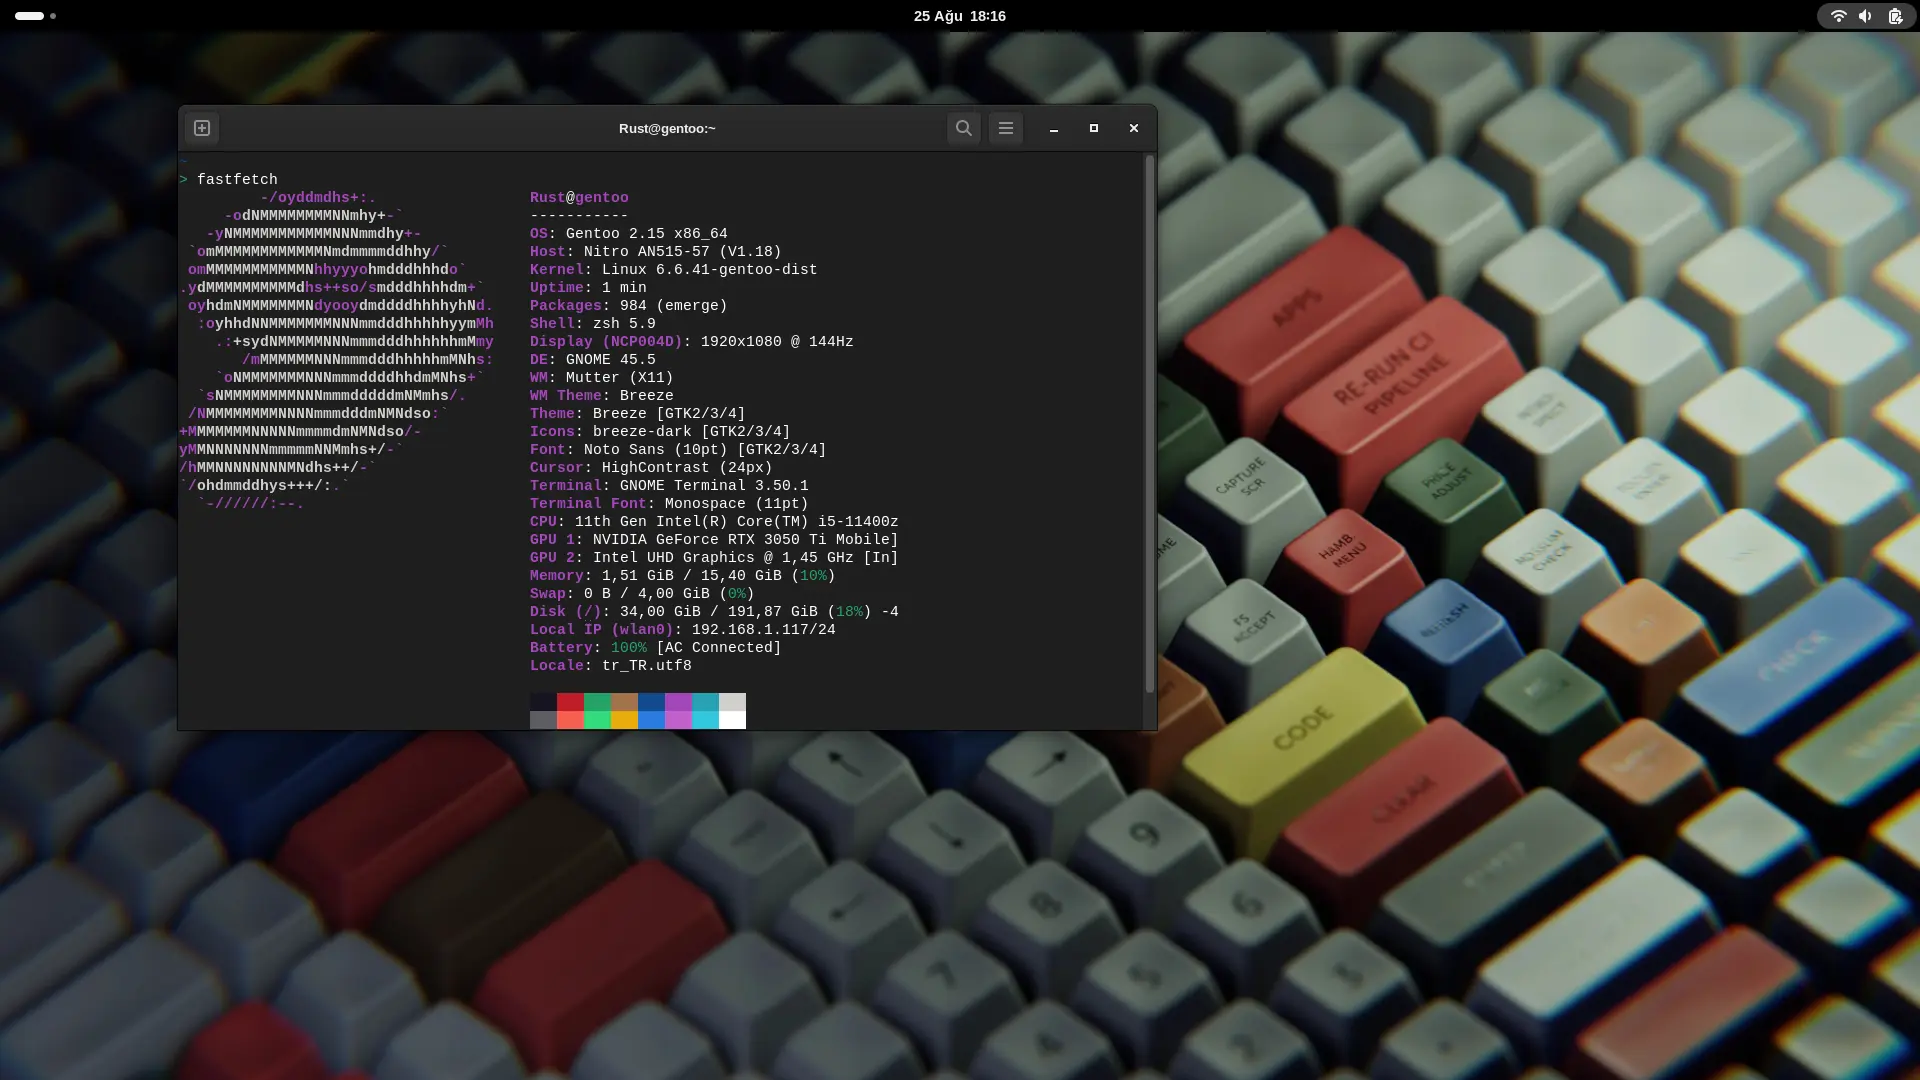This screenshot has height=1080, width=1920.
Task: Click the "WM: Mutter (X11)" line
Action: tap(602, 378)
